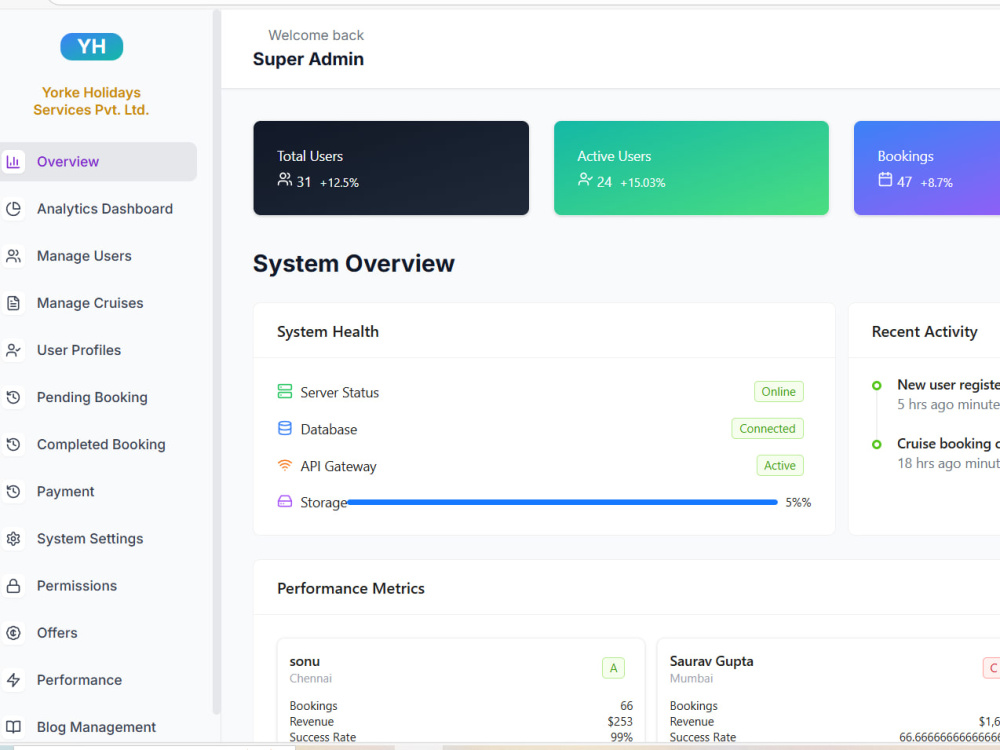Go to Manage Cruises

[98, 303]
